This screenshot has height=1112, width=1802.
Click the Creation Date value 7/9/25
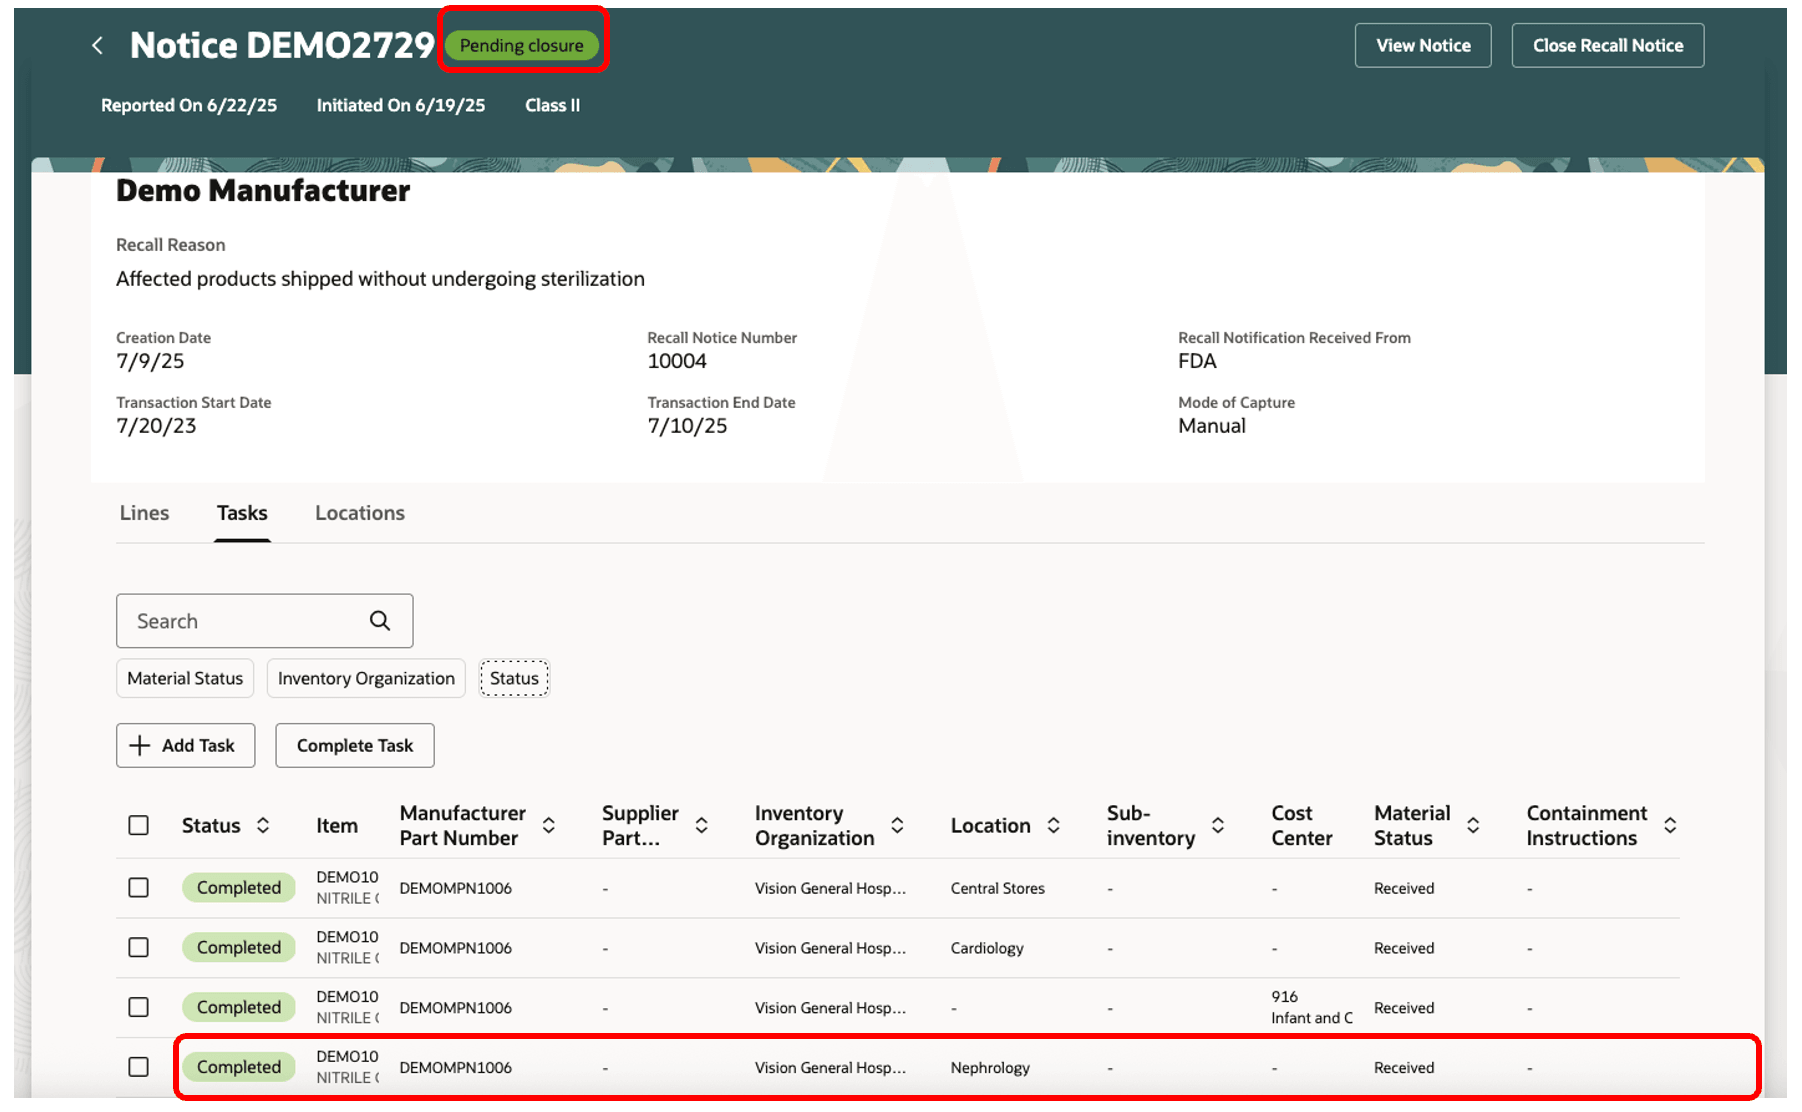150,361
